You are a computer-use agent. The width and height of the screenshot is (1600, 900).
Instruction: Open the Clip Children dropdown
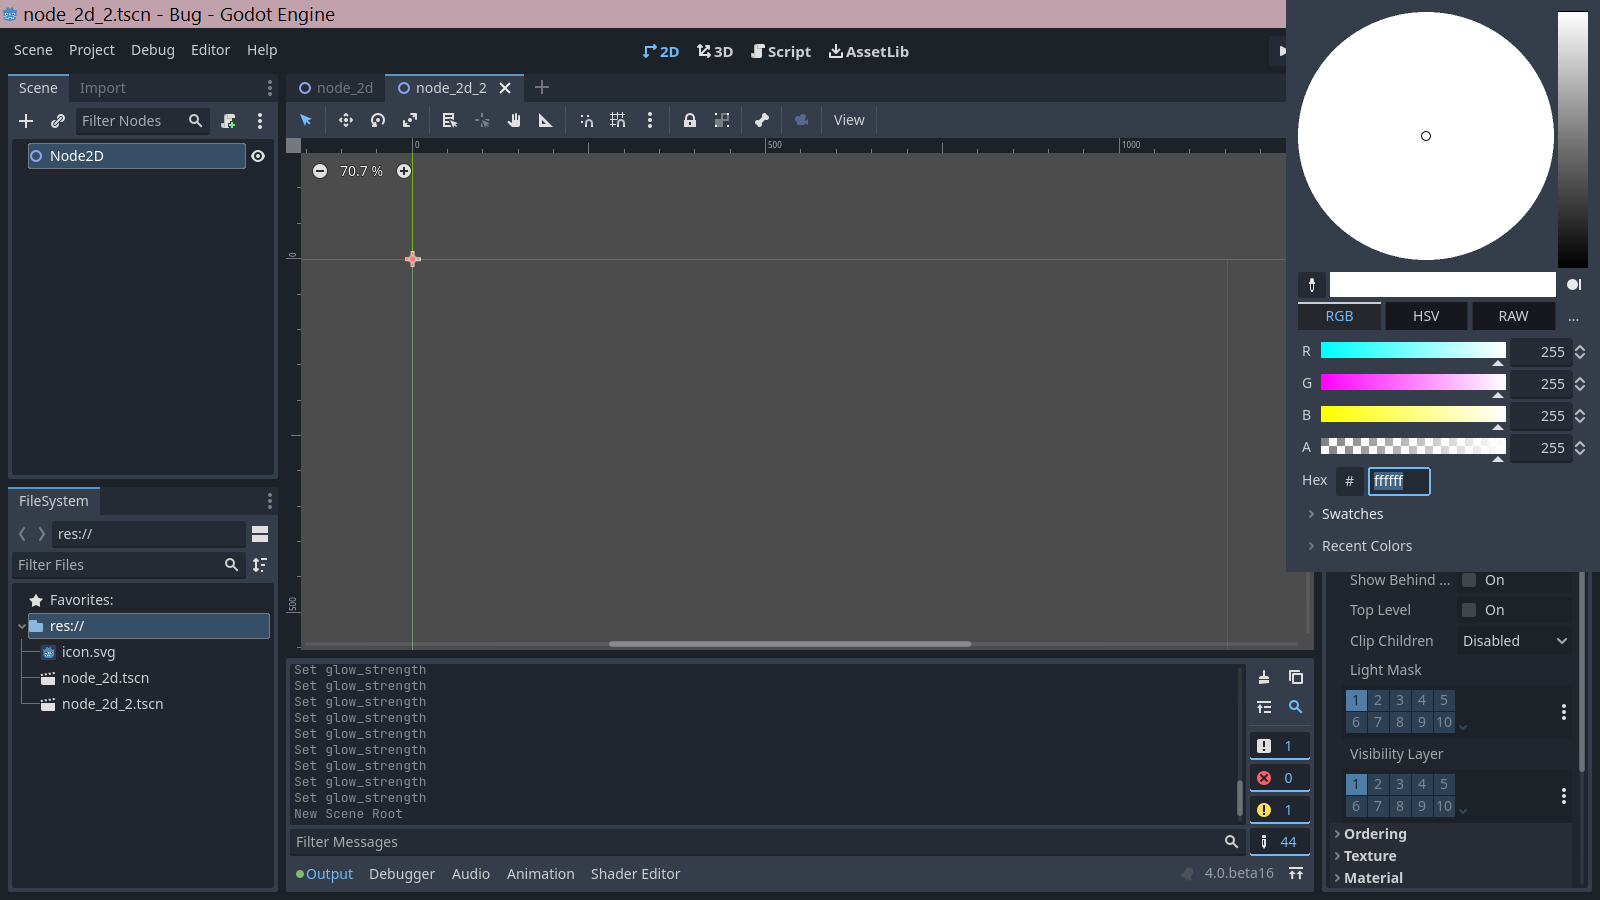click(1513, 640)
